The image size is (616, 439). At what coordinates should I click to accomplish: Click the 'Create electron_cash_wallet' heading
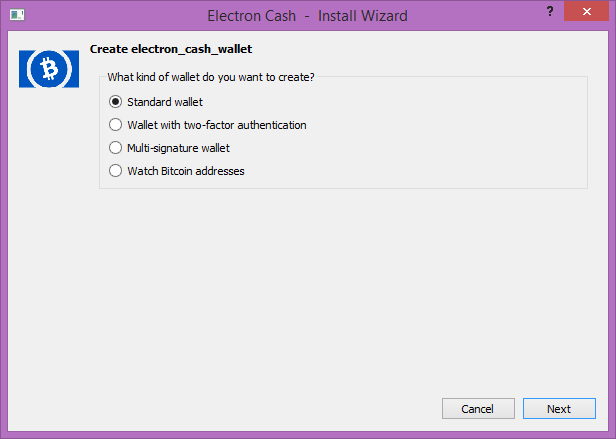171,49
